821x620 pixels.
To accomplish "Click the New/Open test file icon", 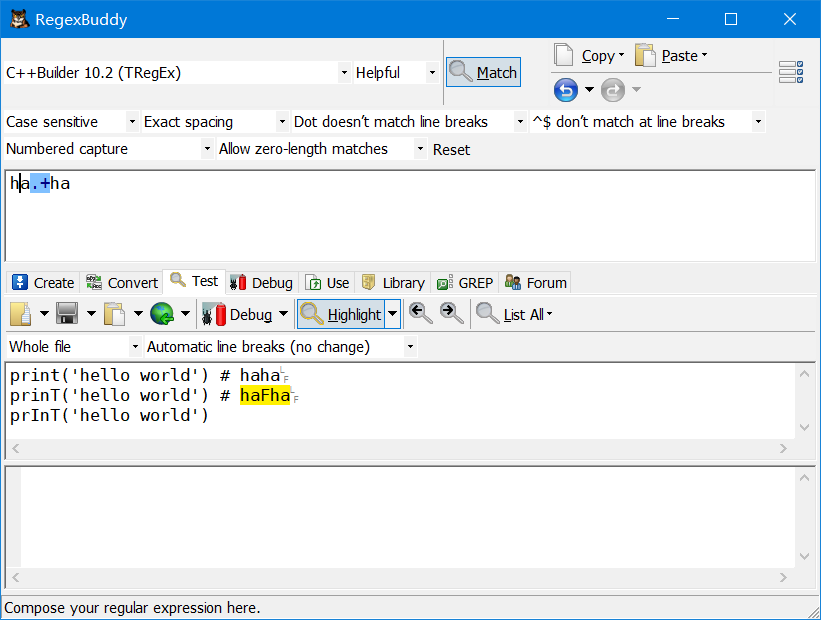I will click(20, 314).
